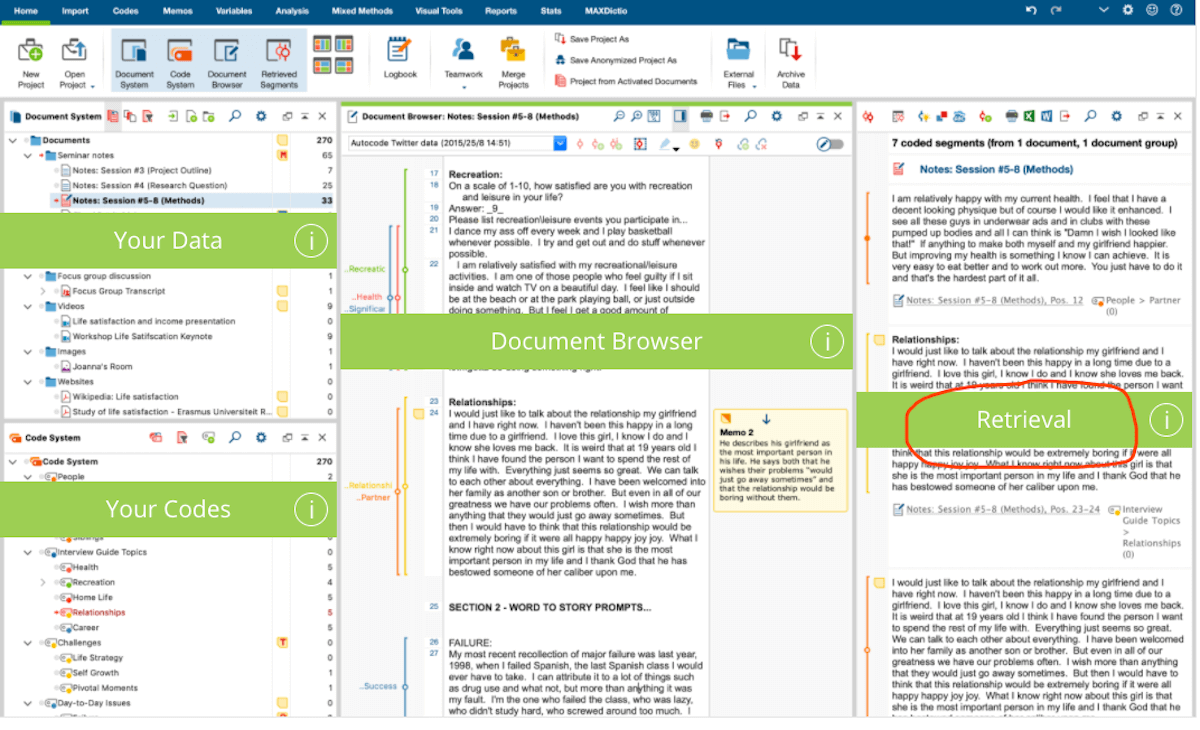Open settings gear in the top bar
The height and width of the screenshot is (730, 1200).
[x=1128, y=10]
